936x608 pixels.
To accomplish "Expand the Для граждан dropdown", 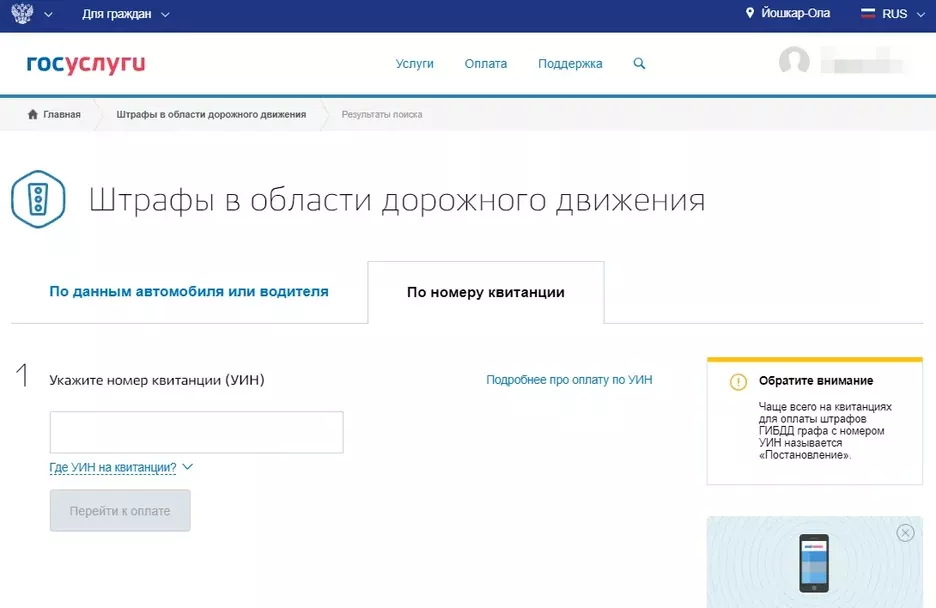I will 126,14.
